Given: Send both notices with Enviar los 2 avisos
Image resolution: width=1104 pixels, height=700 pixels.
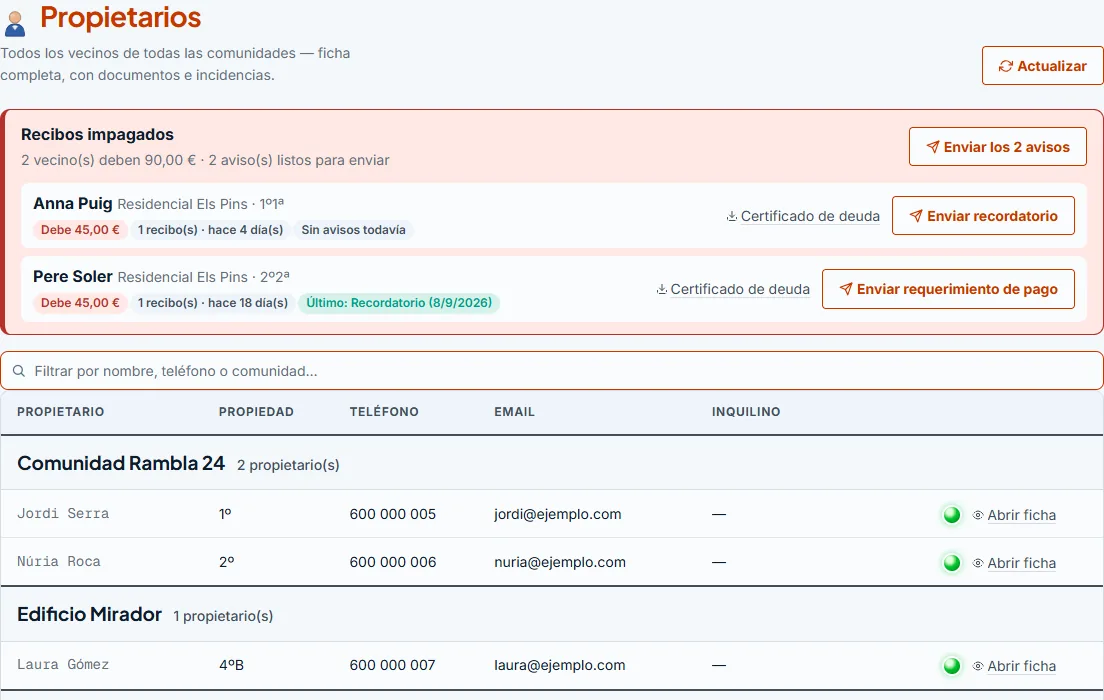Looking at the screenshot, I should coord(998,146).
